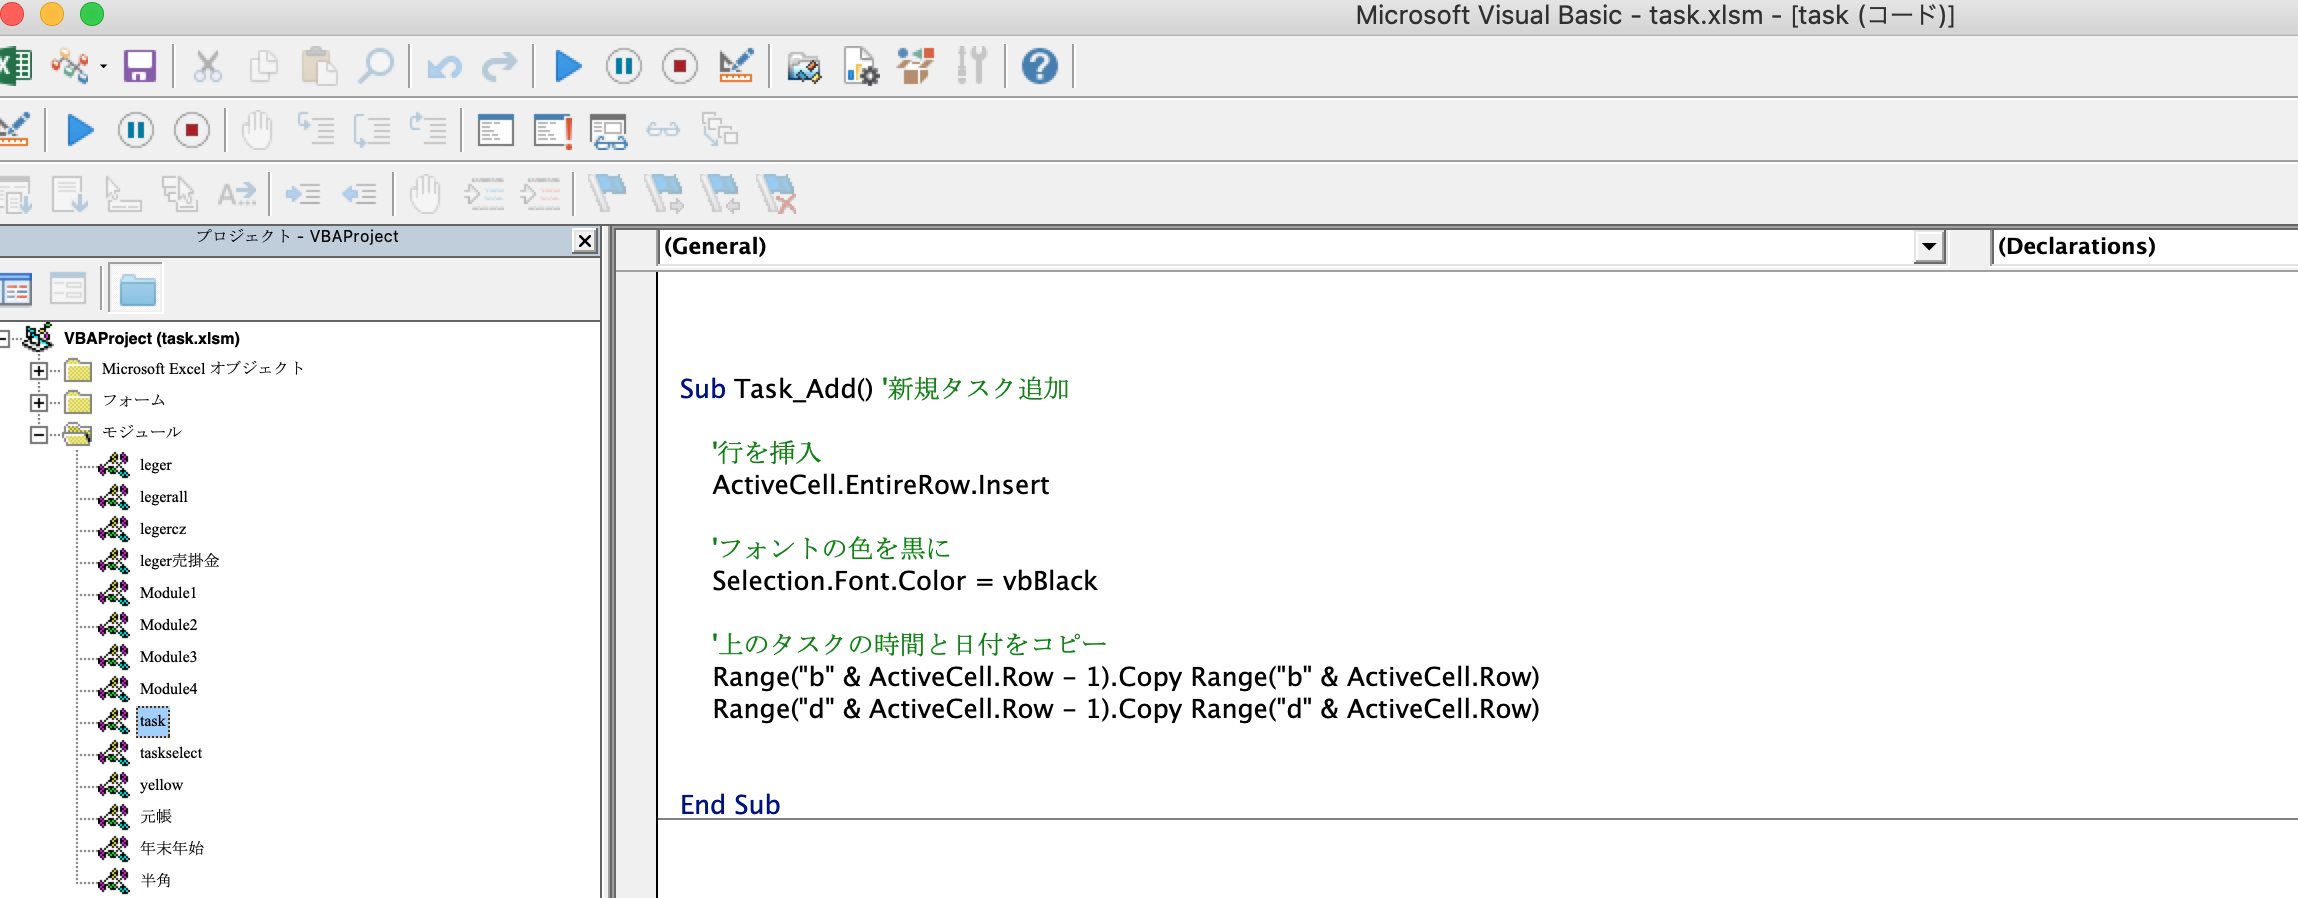Screen dimensions: 2298x898
Task: Click the Reset stop button in top toolbar
Action: tap(680, 67)
